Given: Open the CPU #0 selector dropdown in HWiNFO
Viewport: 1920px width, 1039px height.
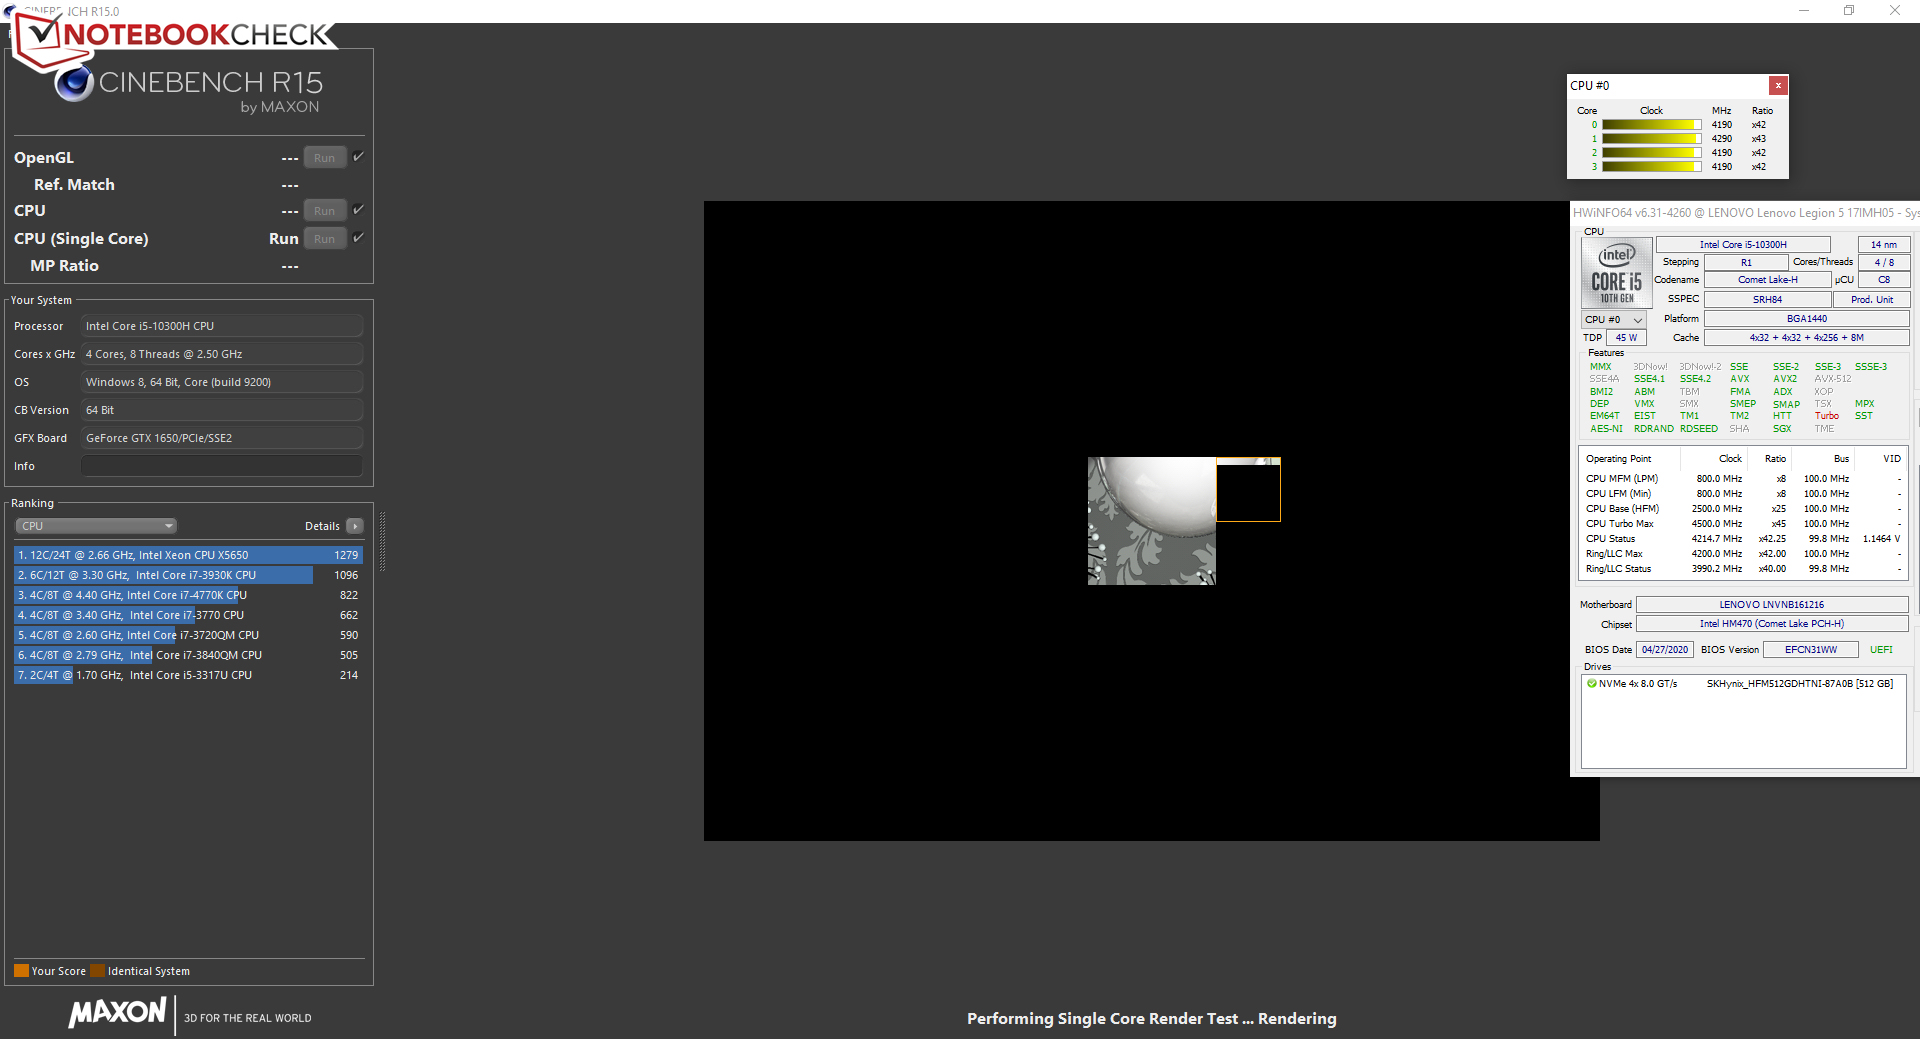Looking at the screenshot, I should [1614, 320].
